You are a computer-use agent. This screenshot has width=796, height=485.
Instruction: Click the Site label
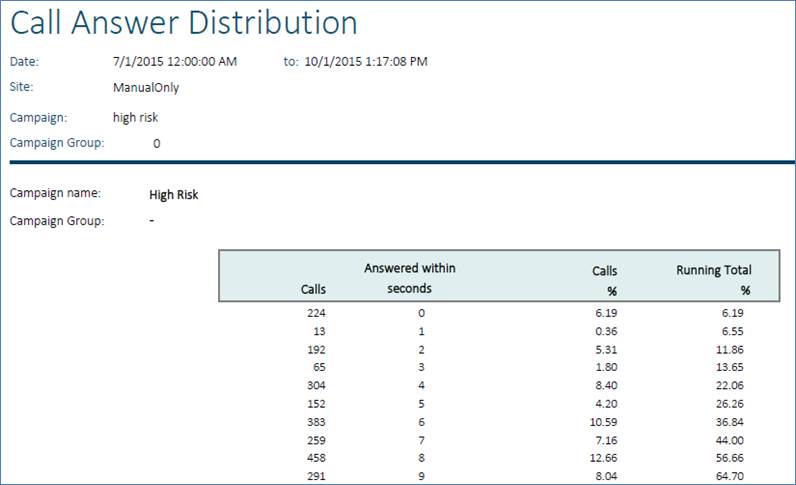click(x=22, y=87)
